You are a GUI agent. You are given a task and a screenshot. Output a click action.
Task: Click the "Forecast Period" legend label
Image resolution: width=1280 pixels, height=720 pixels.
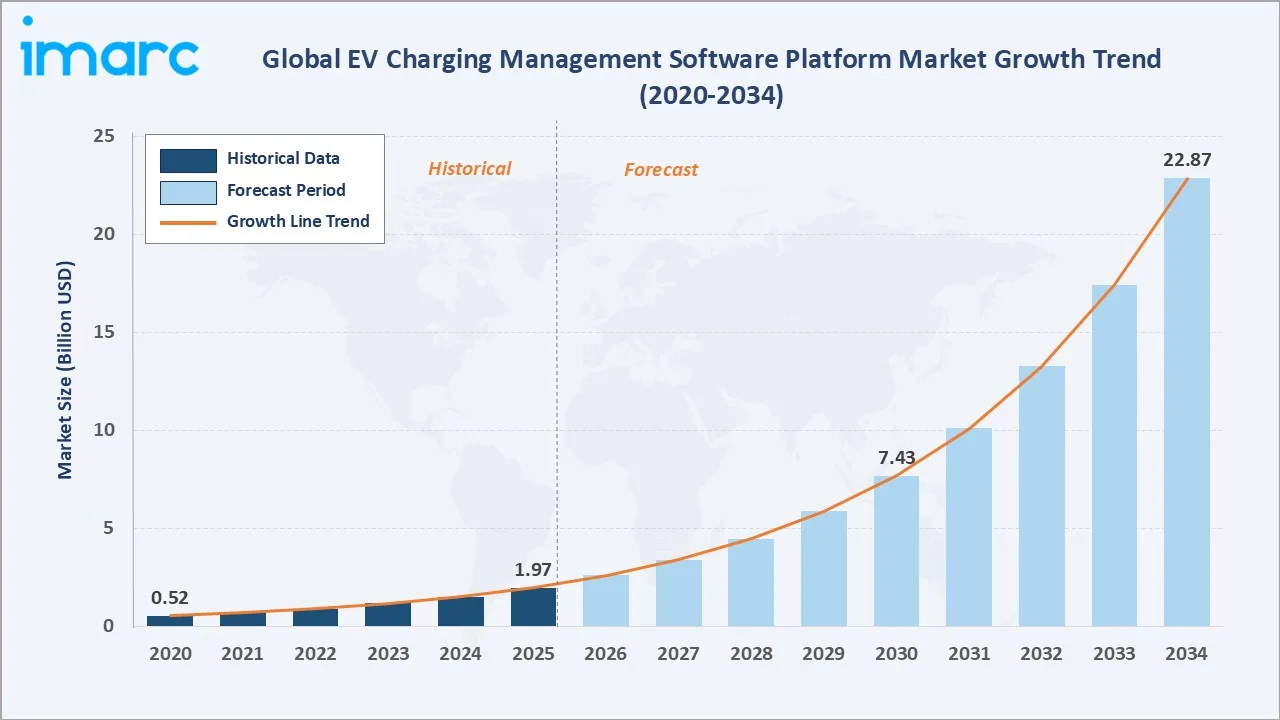pyautogui.click(x=286, y=190)
